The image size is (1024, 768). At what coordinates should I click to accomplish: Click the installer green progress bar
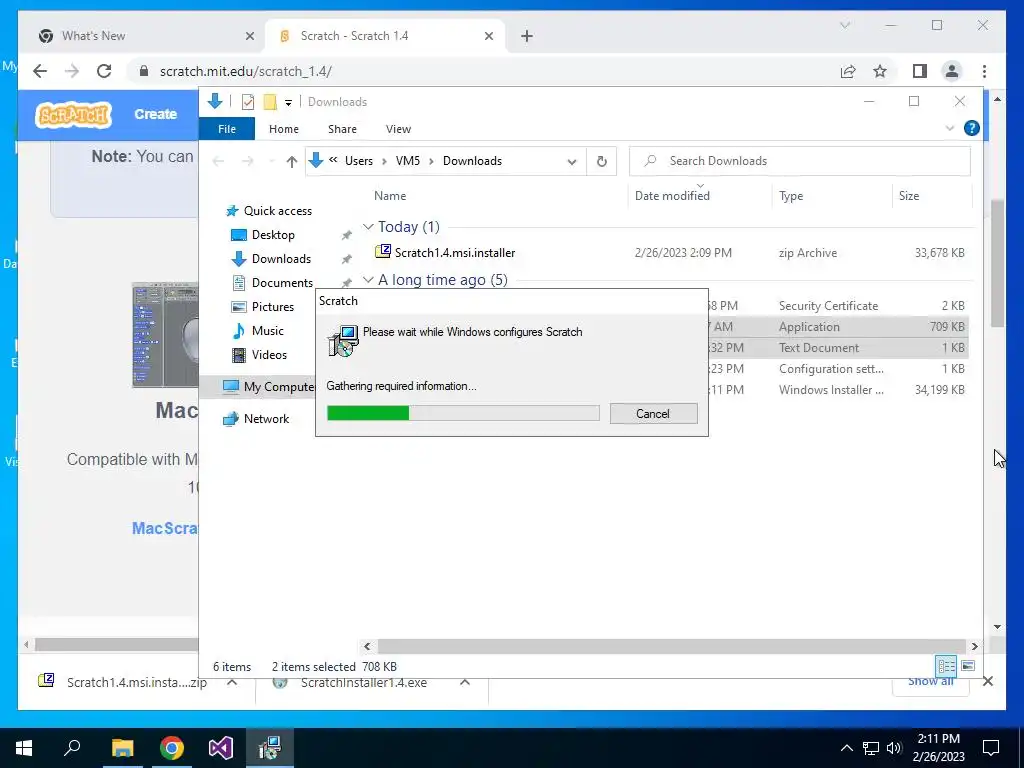point(463,413)
